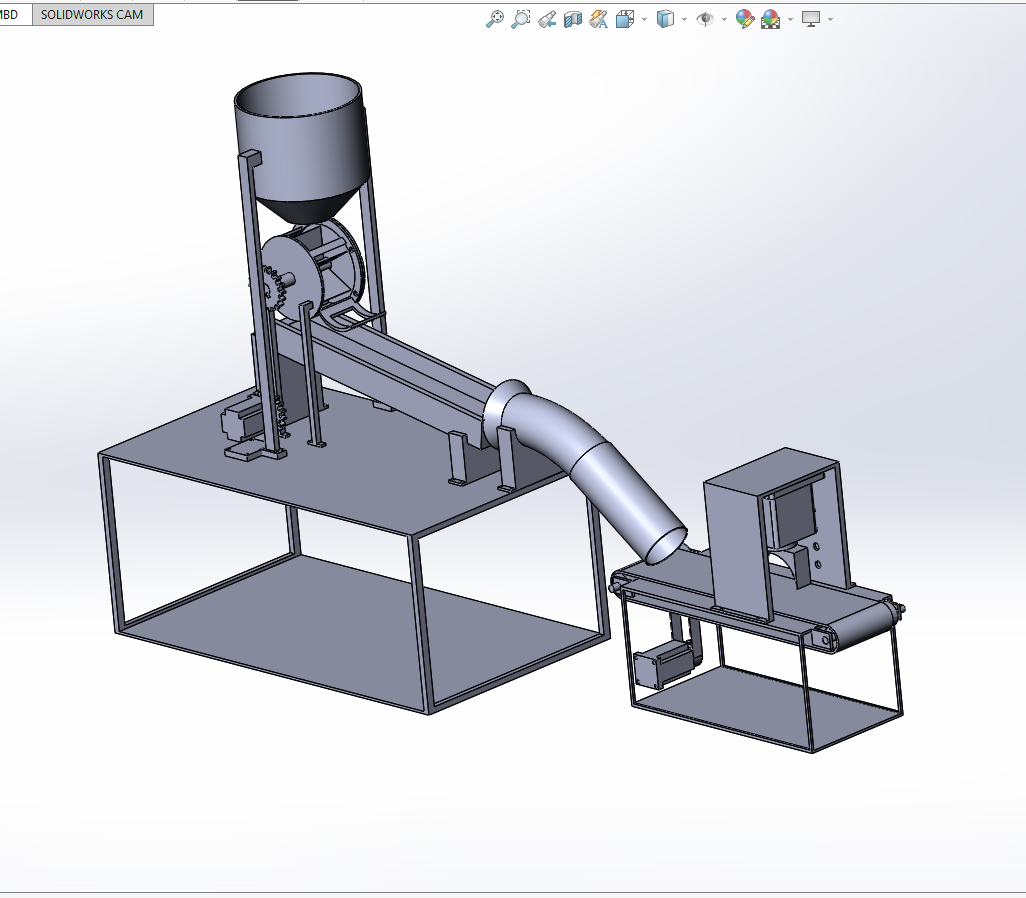This screenshot has width=1026, height=898.
Task: Toggle Hide/Show Items eye icon
Action: pyautogui.click(x=705, y=20)
